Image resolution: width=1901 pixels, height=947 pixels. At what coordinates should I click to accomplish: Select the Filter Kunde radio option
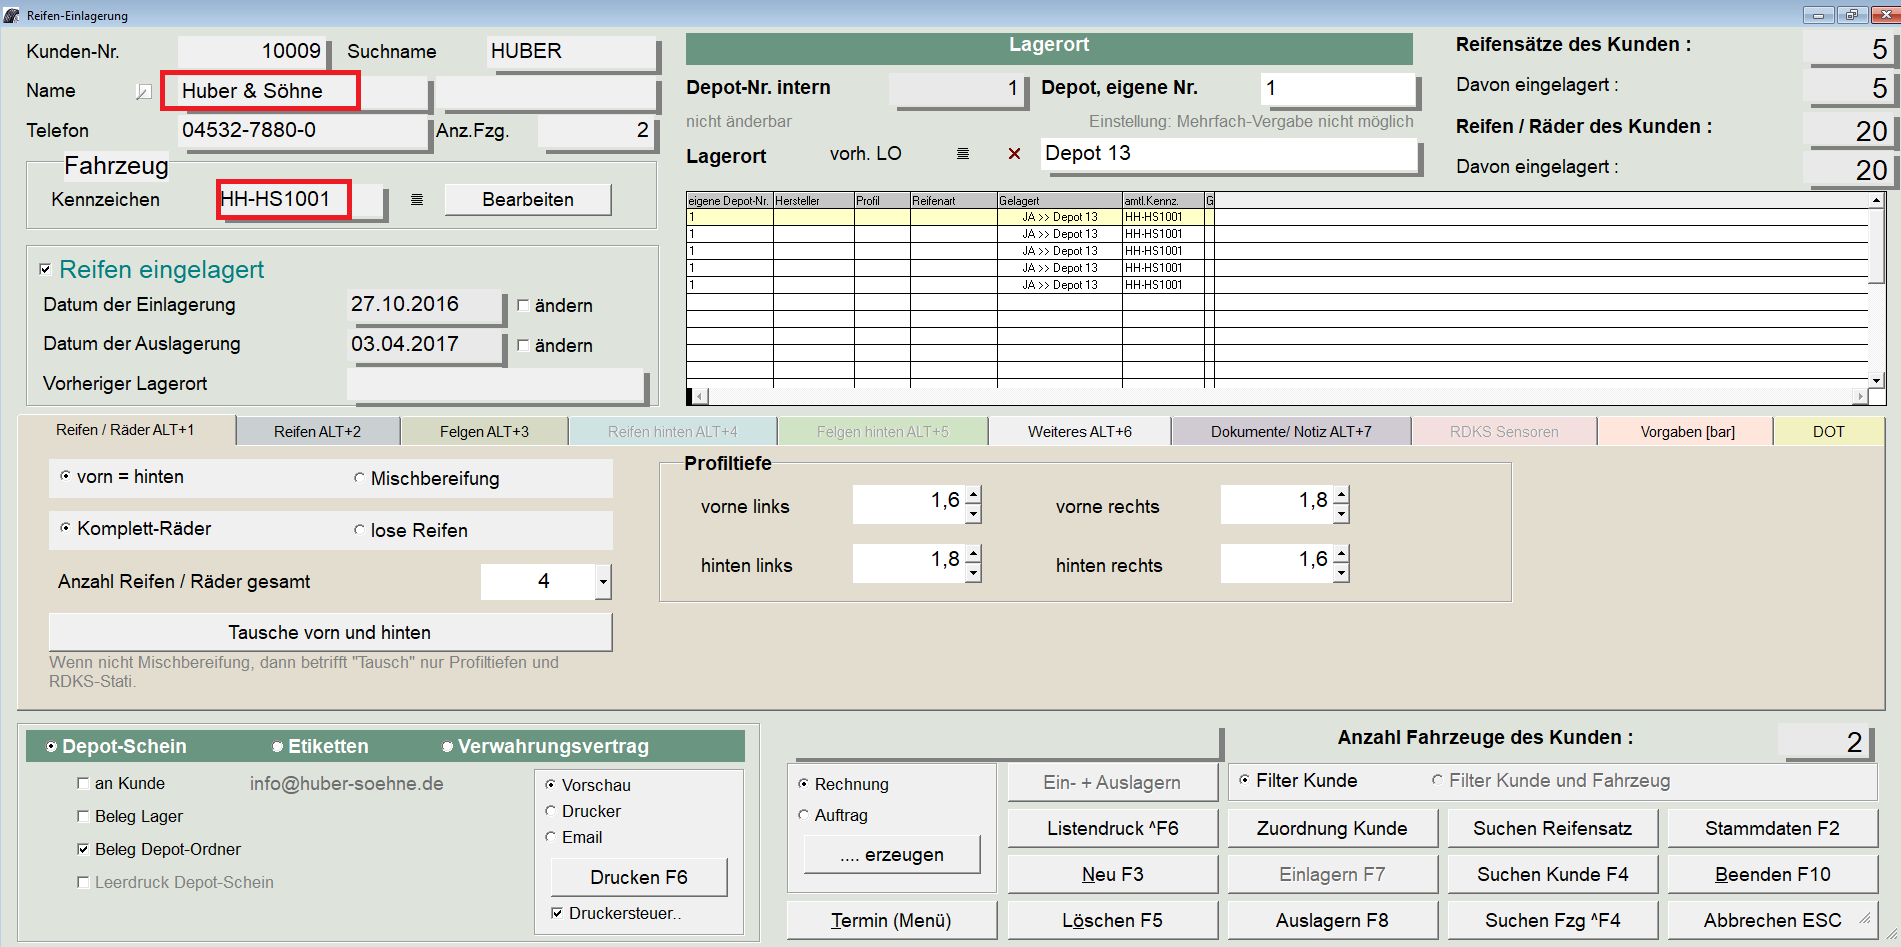[x=1244, y=780]
